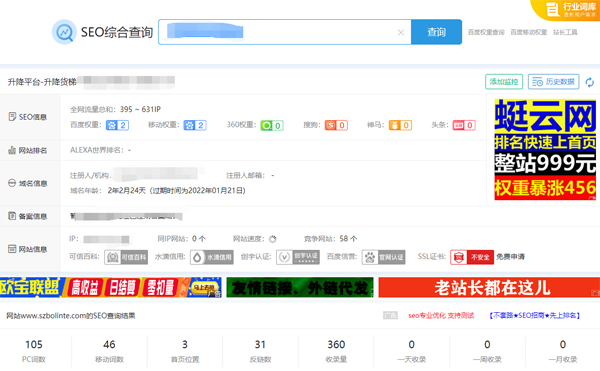Clear the search box with the X icon

coord(400,33)
